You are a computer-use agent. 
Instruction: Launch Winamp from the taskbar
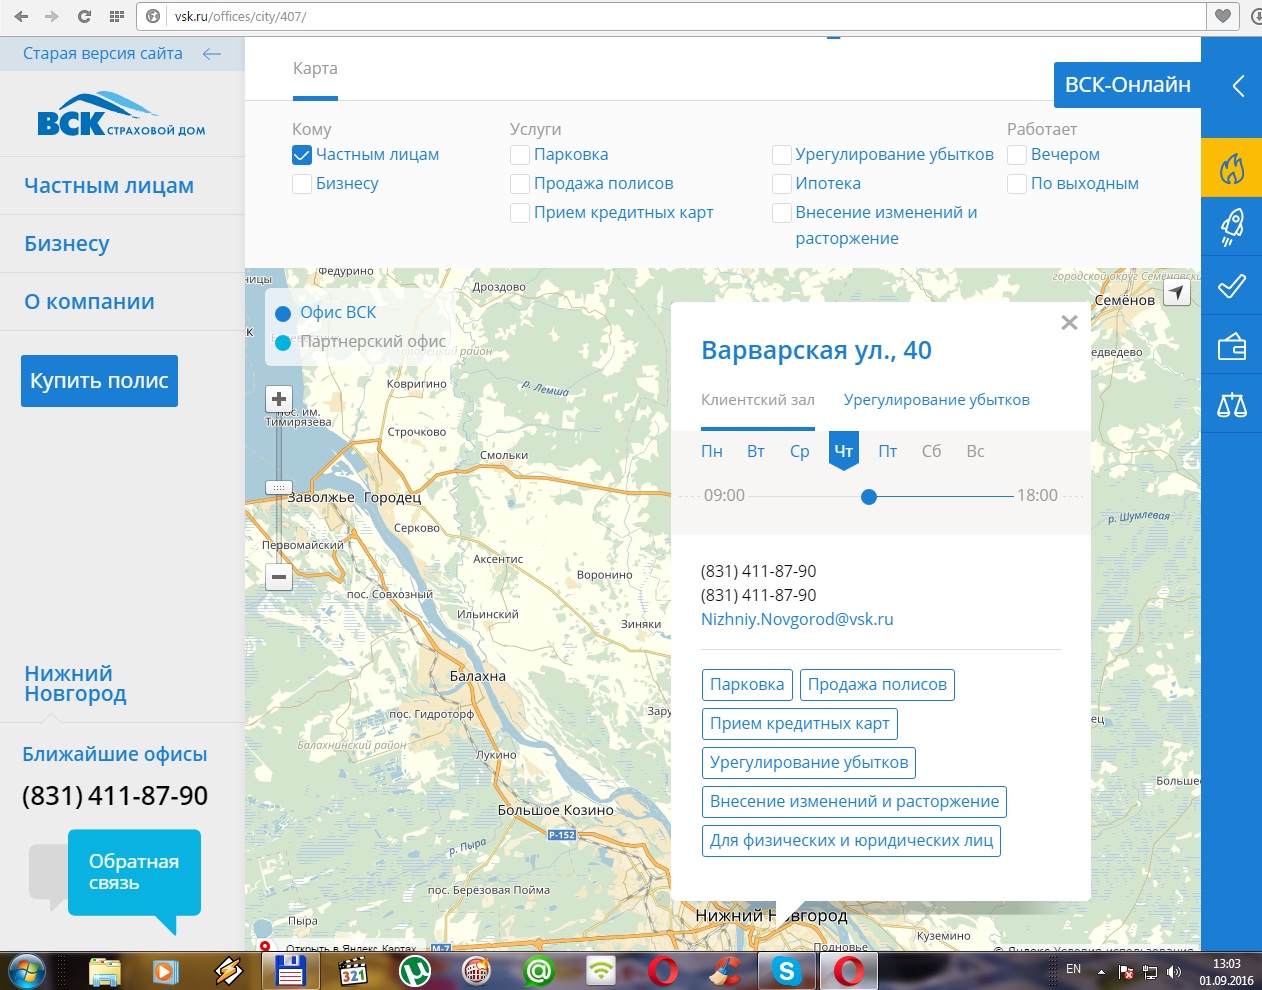[x=228, y=971]
